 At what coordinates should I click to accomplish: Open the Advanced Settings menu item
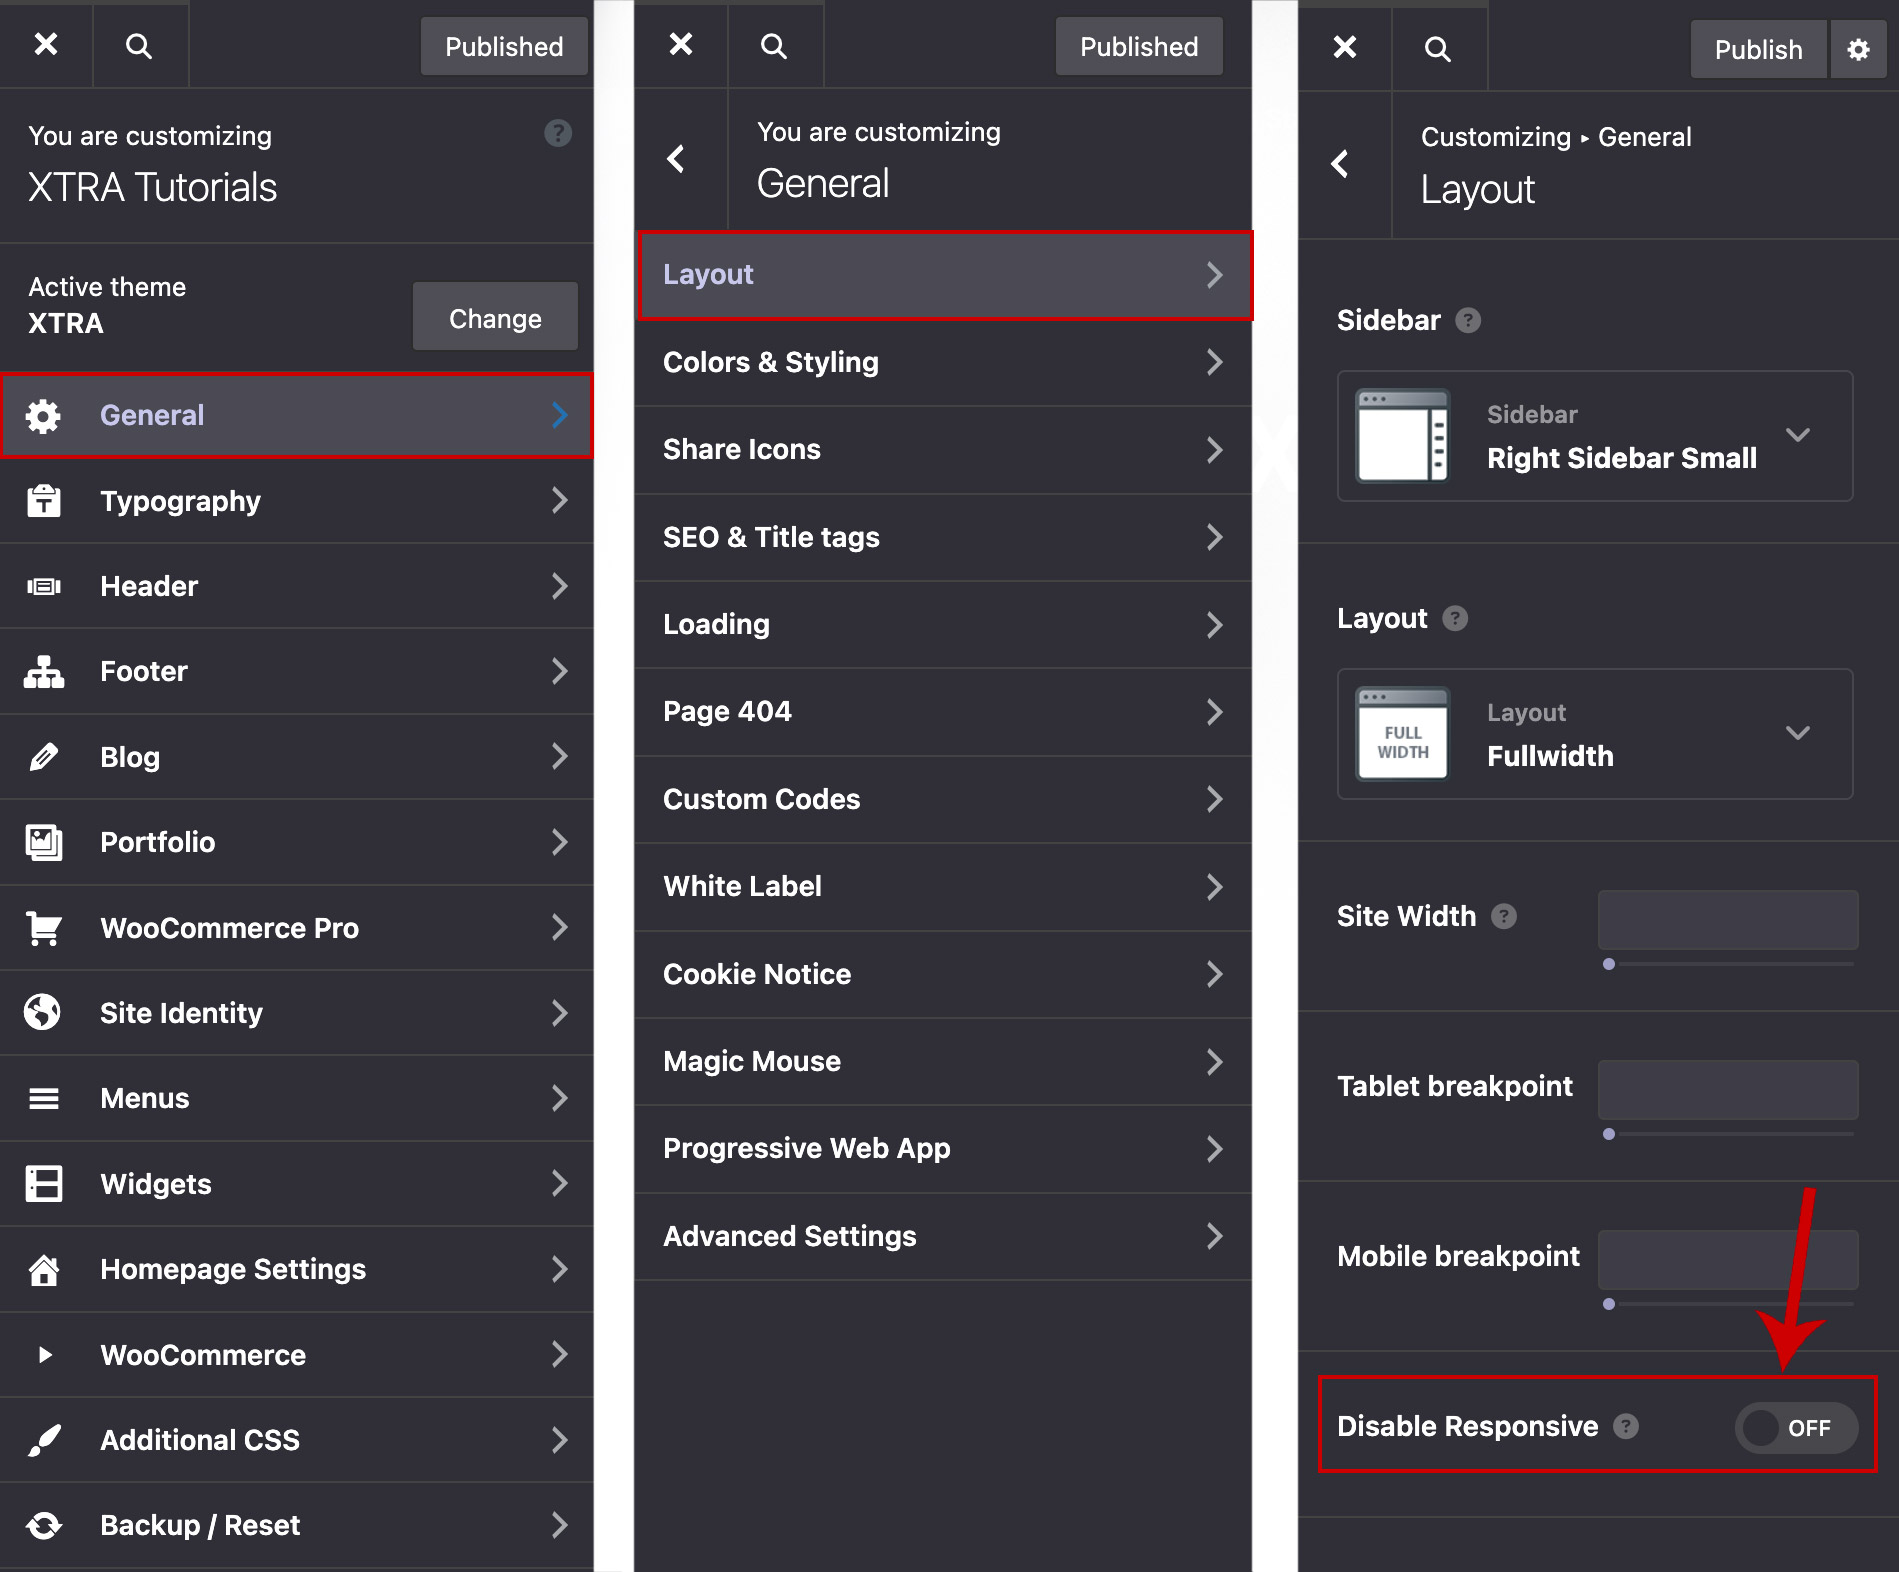942,1237
